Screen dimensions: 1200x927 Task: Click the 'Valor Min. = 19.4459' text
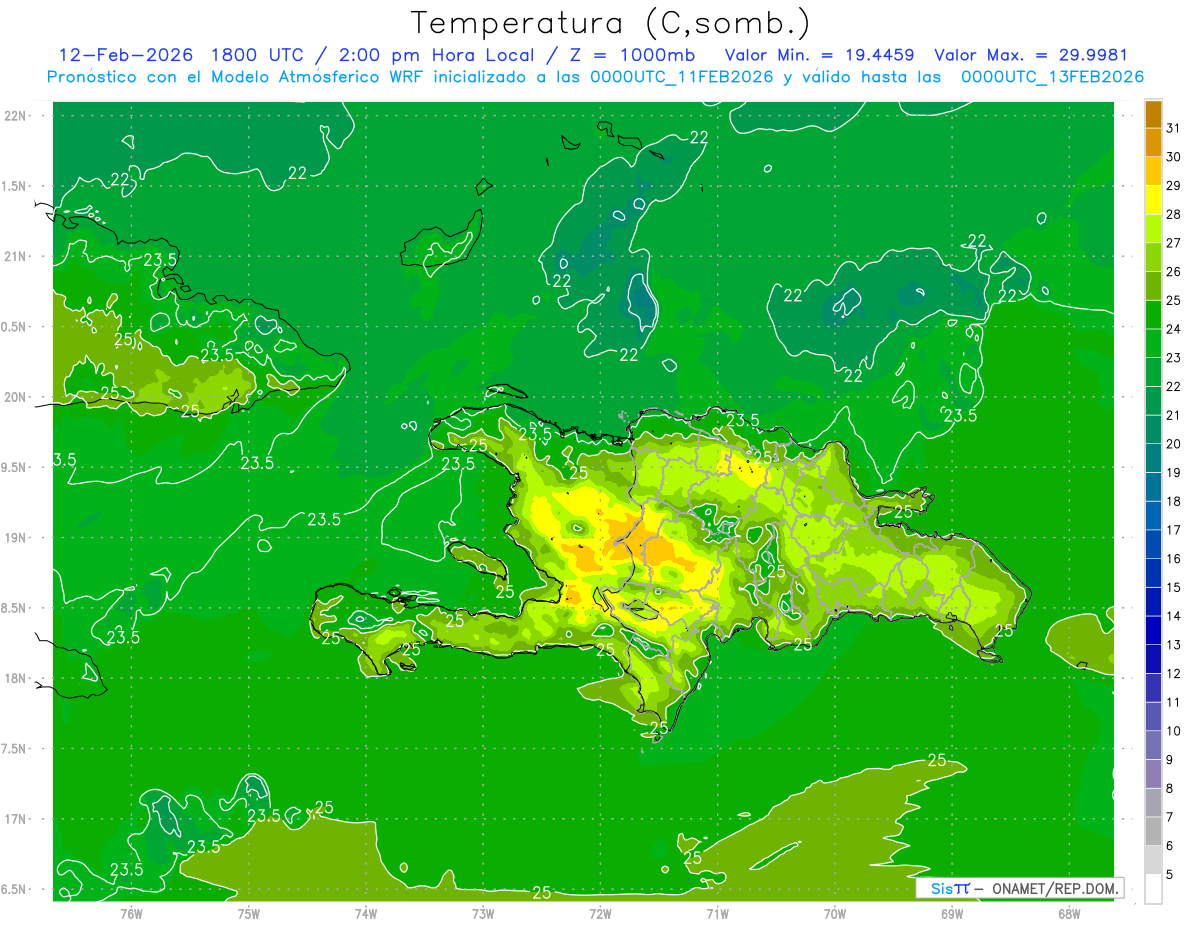(820, 55)
